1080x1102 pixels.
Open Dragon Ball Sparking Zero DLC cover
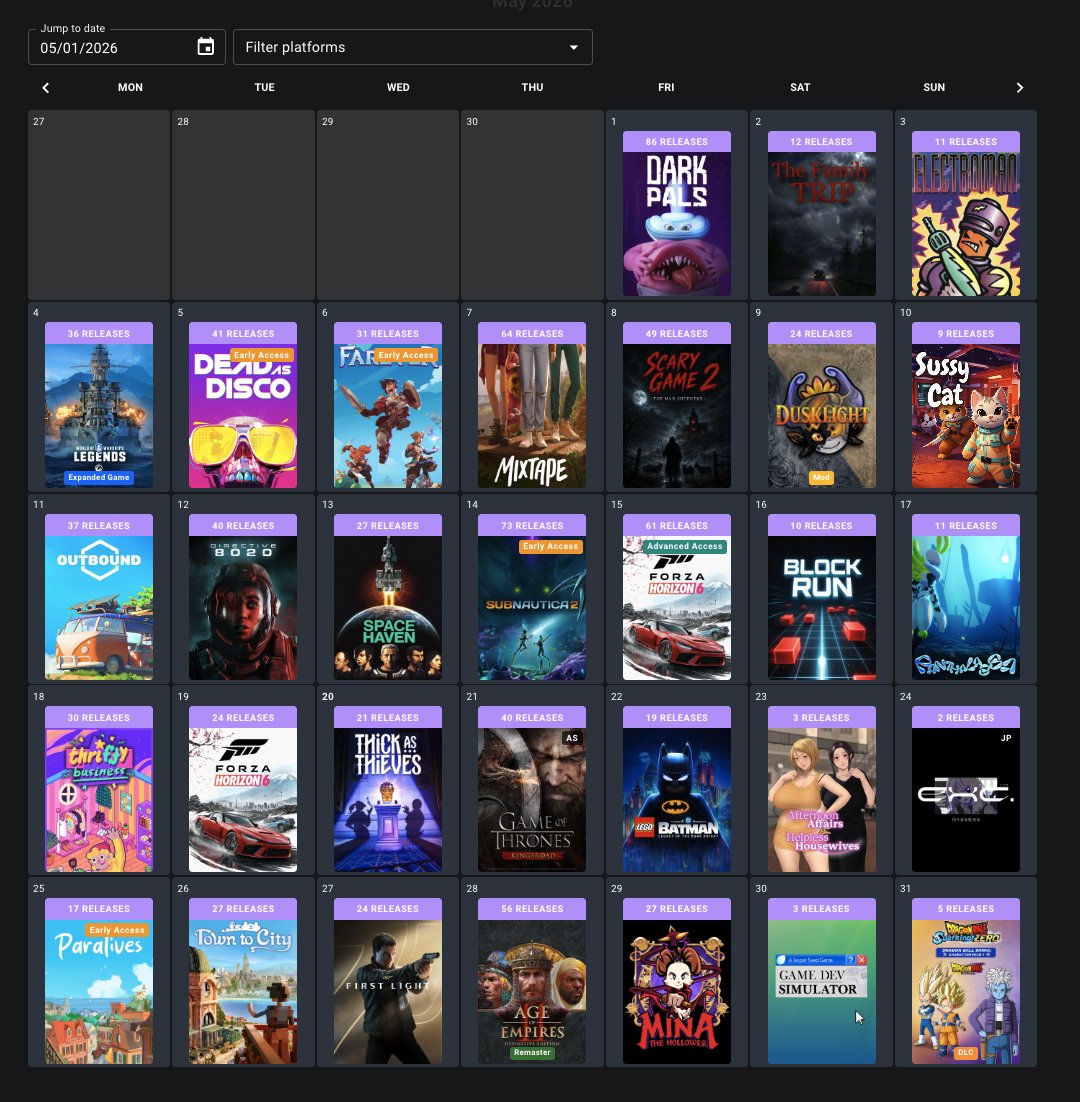pyautogui.click(x=965, y=992)
